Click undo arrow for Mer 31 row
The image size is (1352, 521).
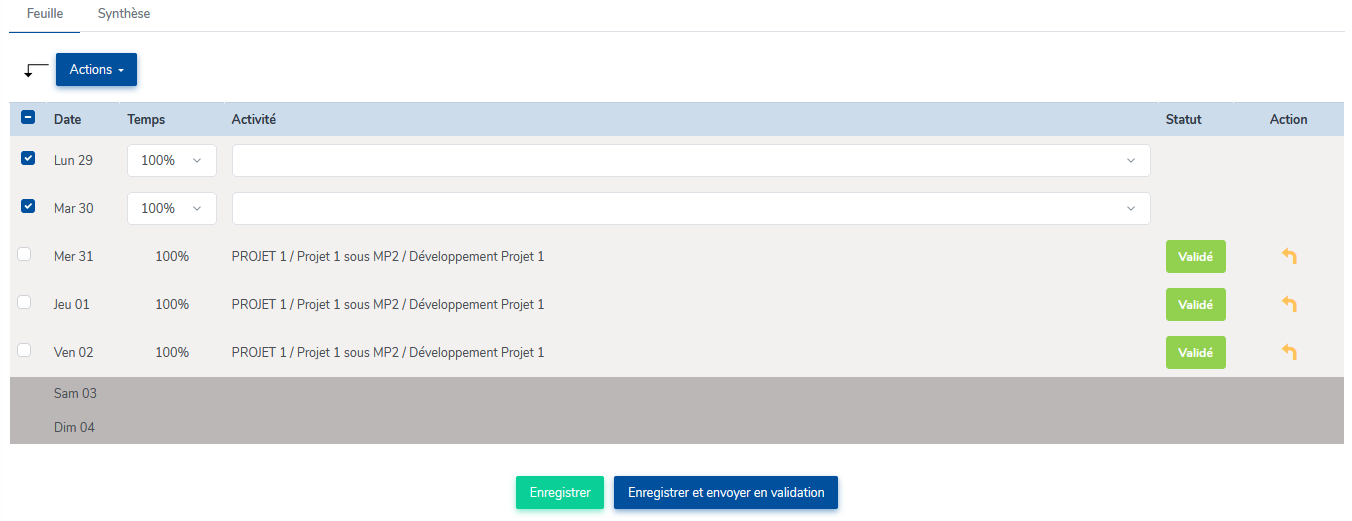tap(1289, 257)
